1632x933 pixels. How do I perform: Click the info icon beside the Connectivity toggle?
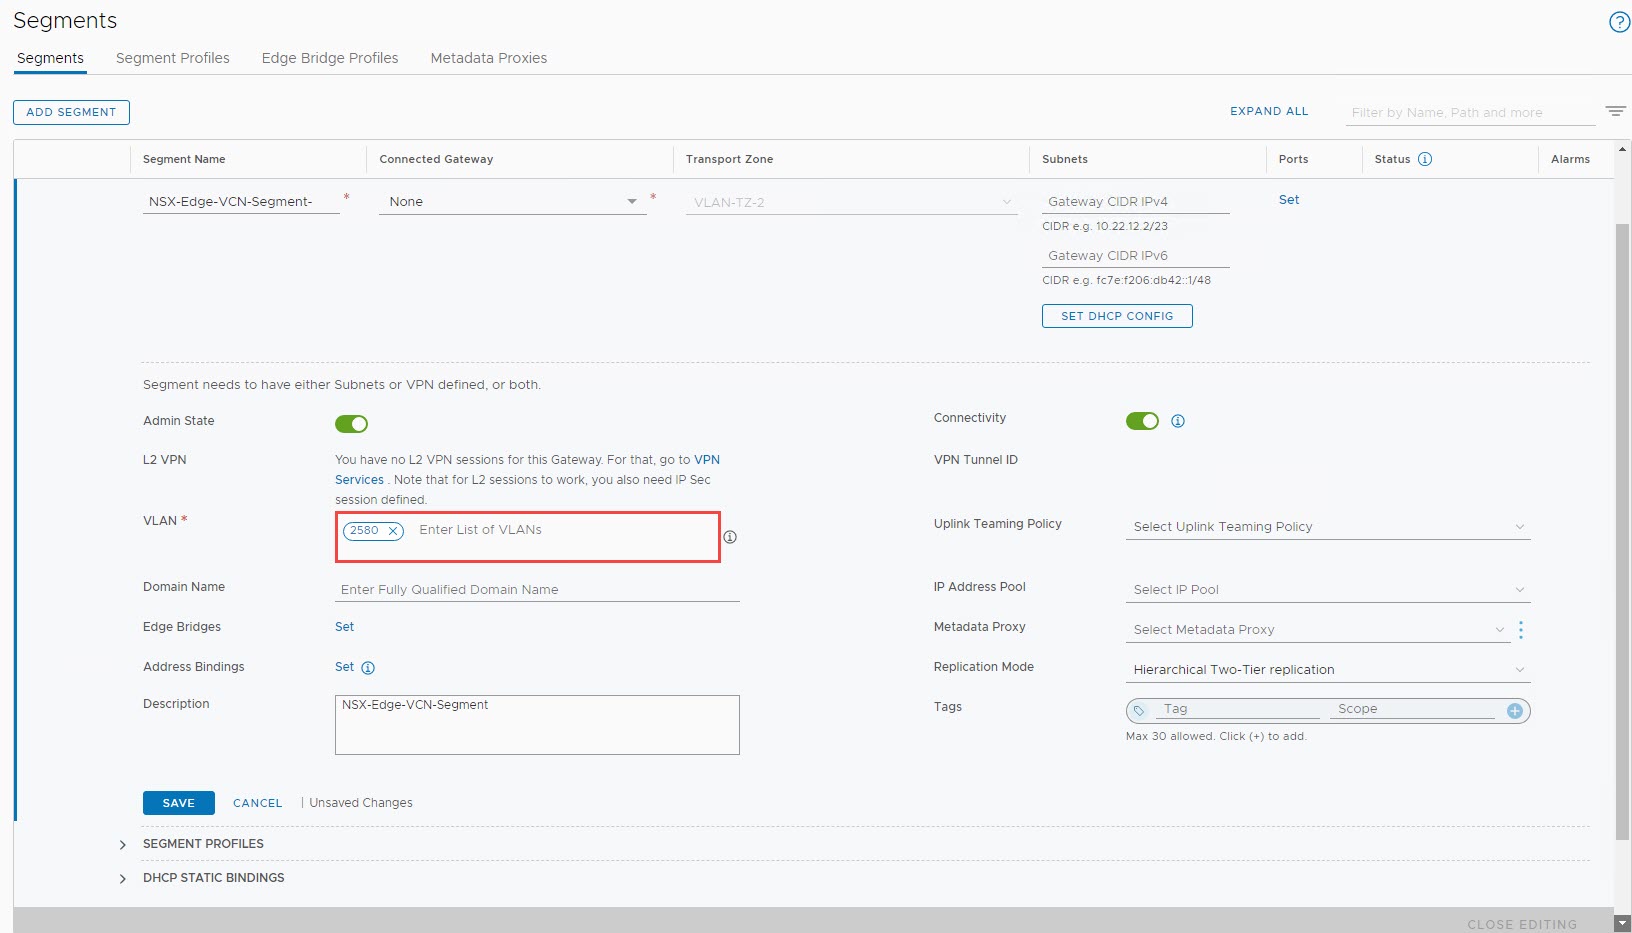click(1178, 421)
